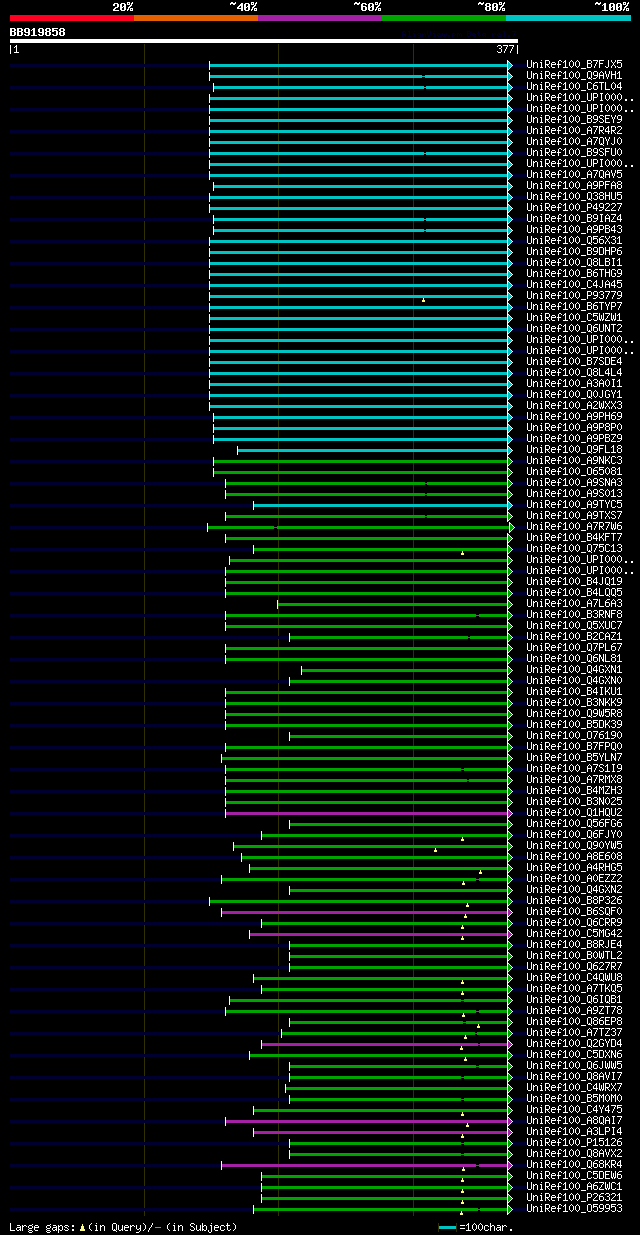The image size is (640, 1235).
Task: Select hit label UniRef100_Q627R7
Action: tap(574, 966)
